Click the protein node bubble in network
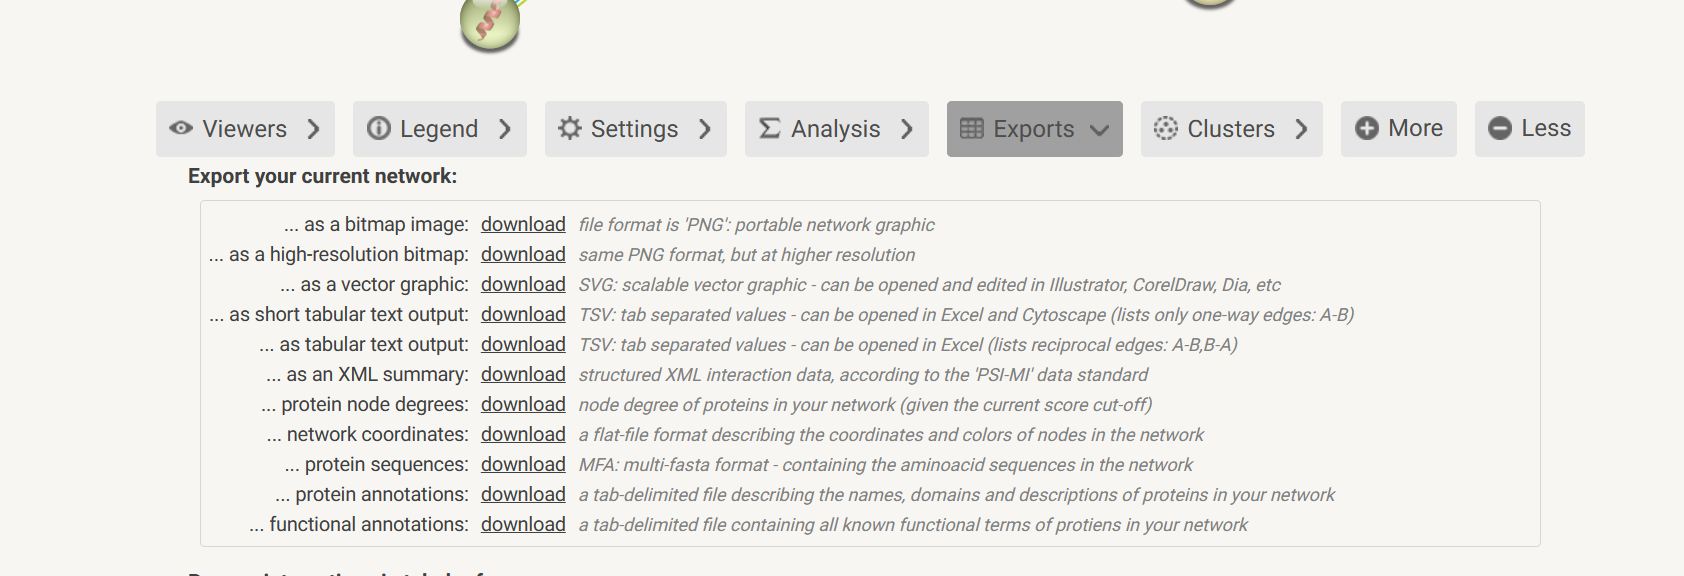 490,24
